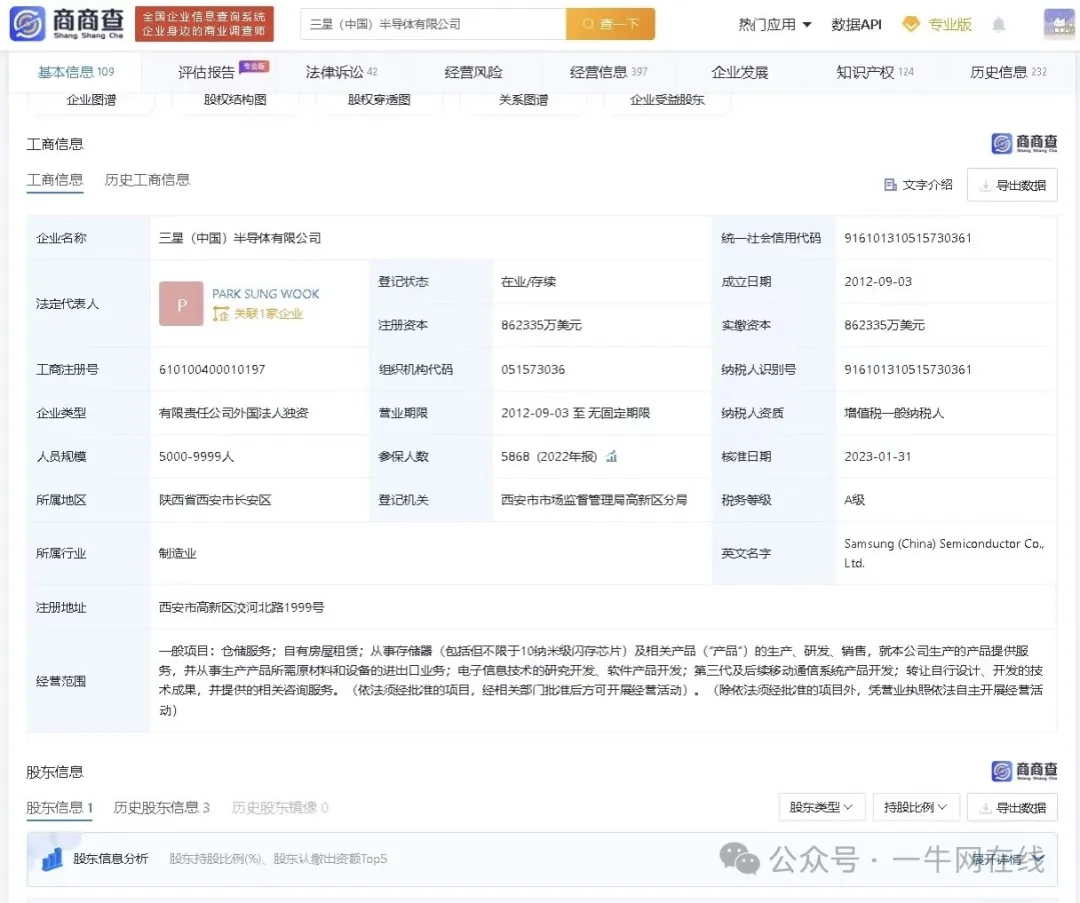Click 051573036 organization code
The image size is (1080, 903).
(532, 369)
